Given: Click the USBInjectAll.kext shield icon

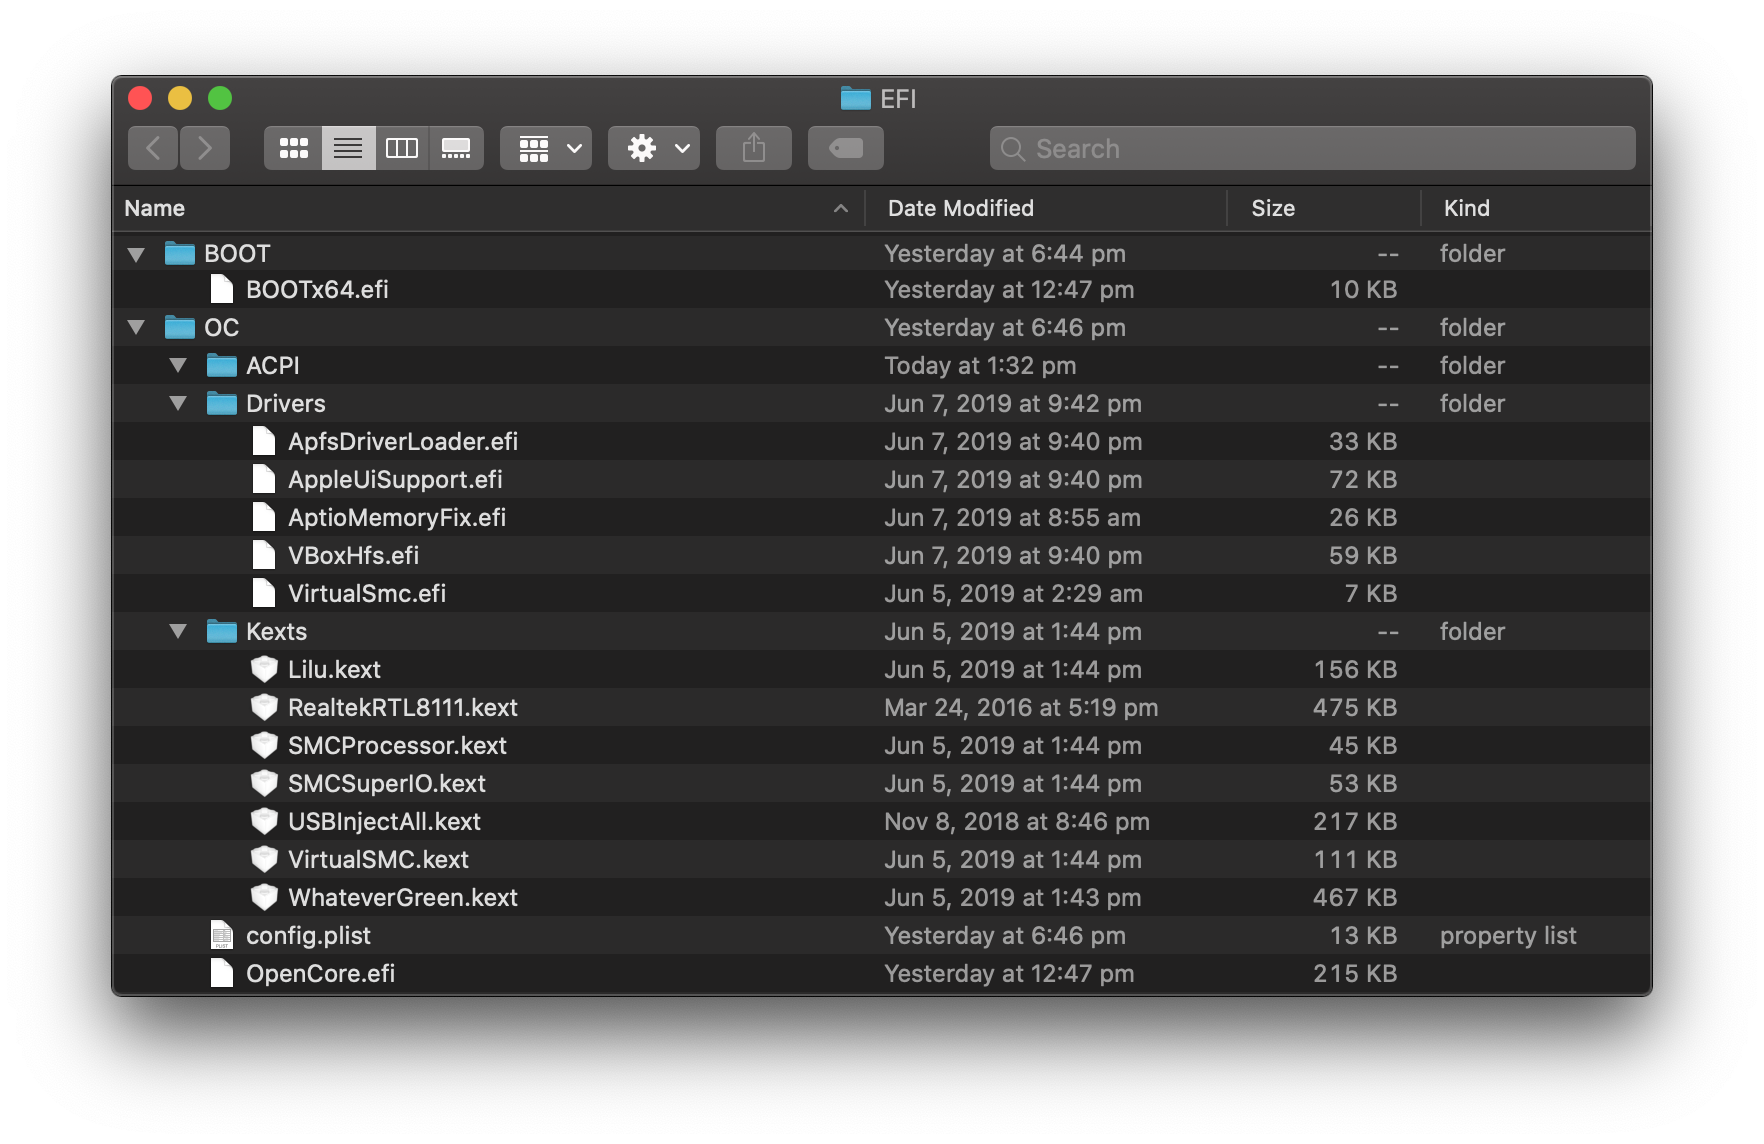Looking at the screenshot, I should coord(264,821).
